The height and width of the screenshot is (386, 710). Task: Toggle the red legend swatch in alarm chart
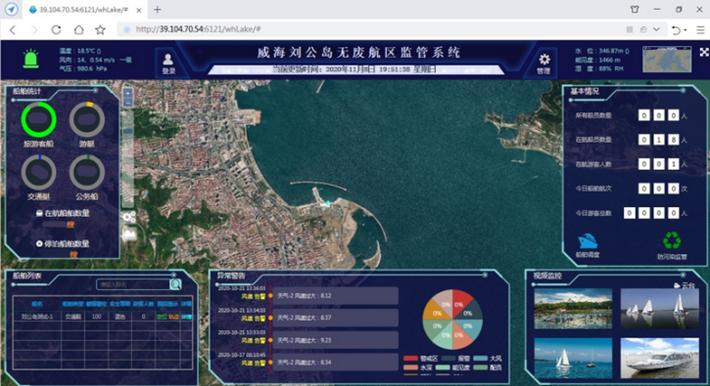tap(411, 358)
